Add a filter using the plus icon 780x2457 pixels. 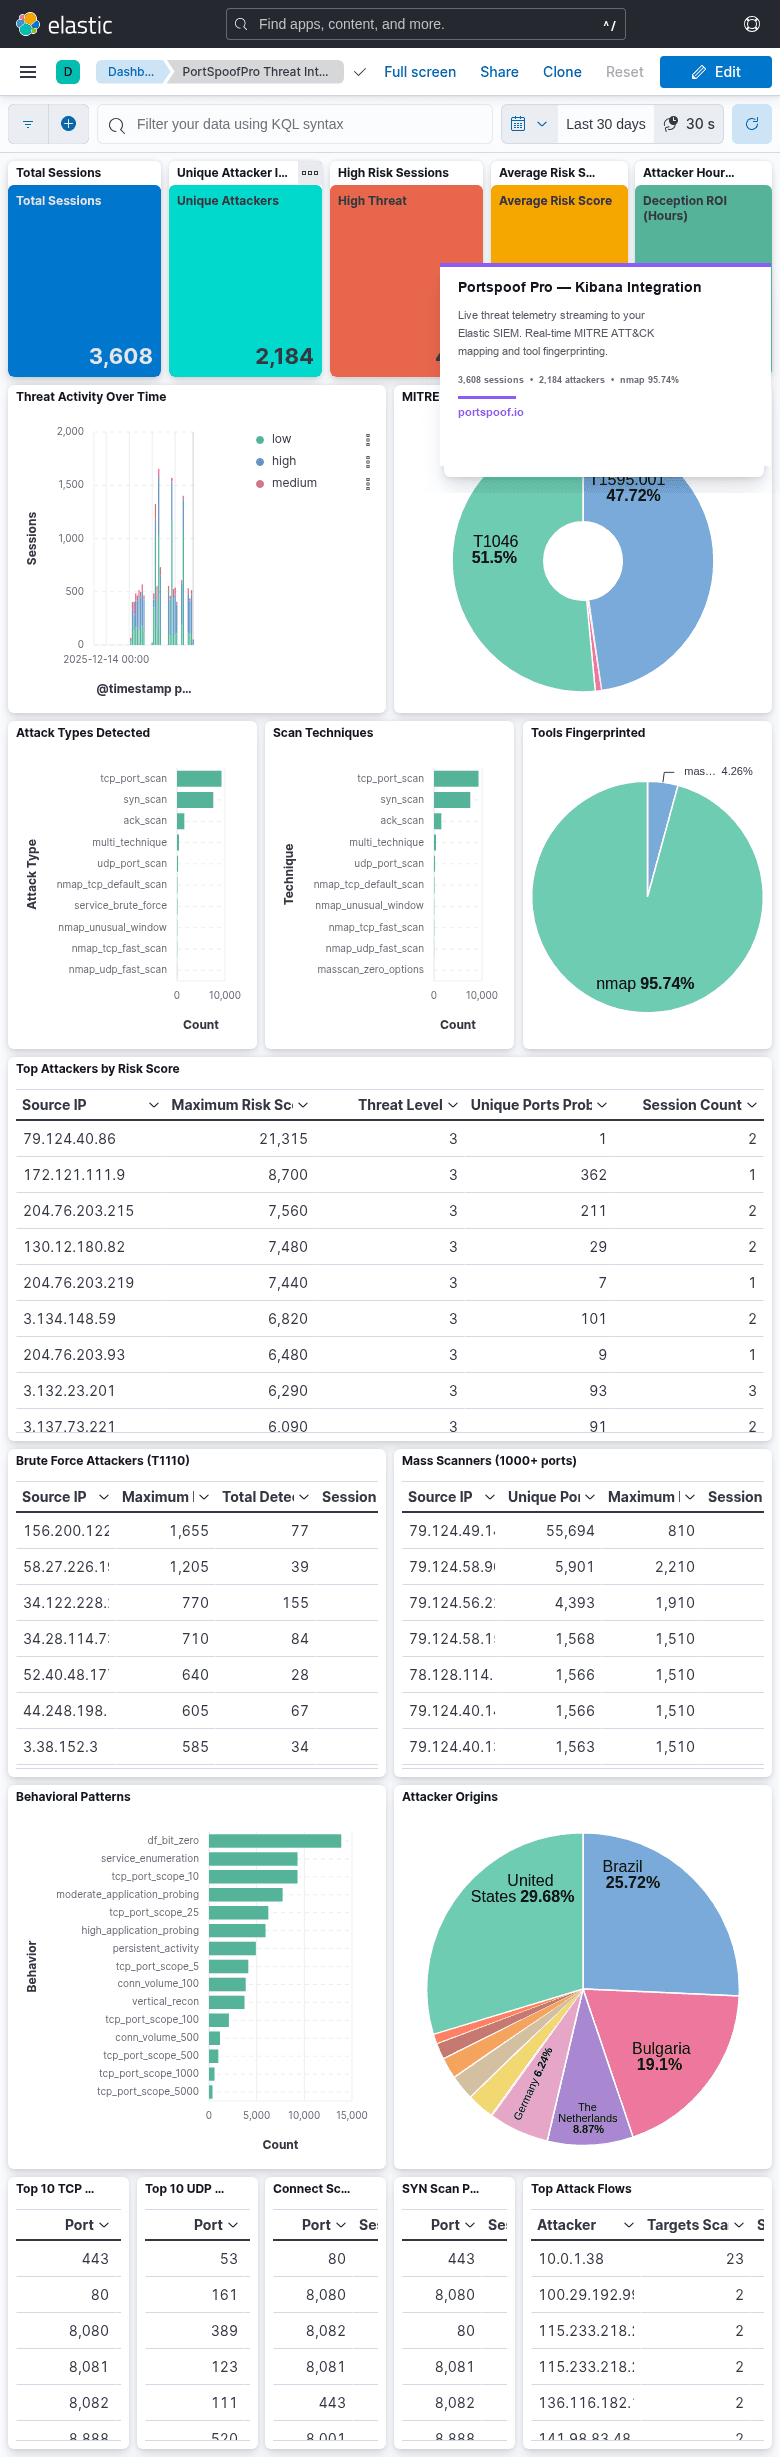(x=67, y=123)
